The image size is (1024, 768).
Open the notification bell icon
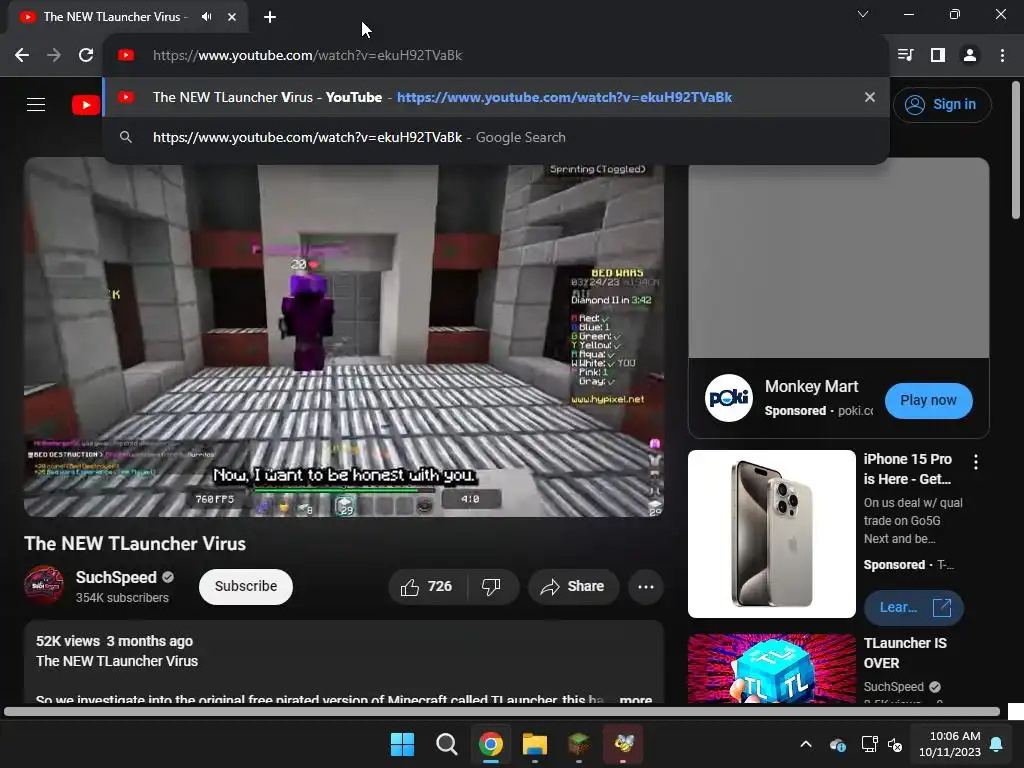[997, 744]
